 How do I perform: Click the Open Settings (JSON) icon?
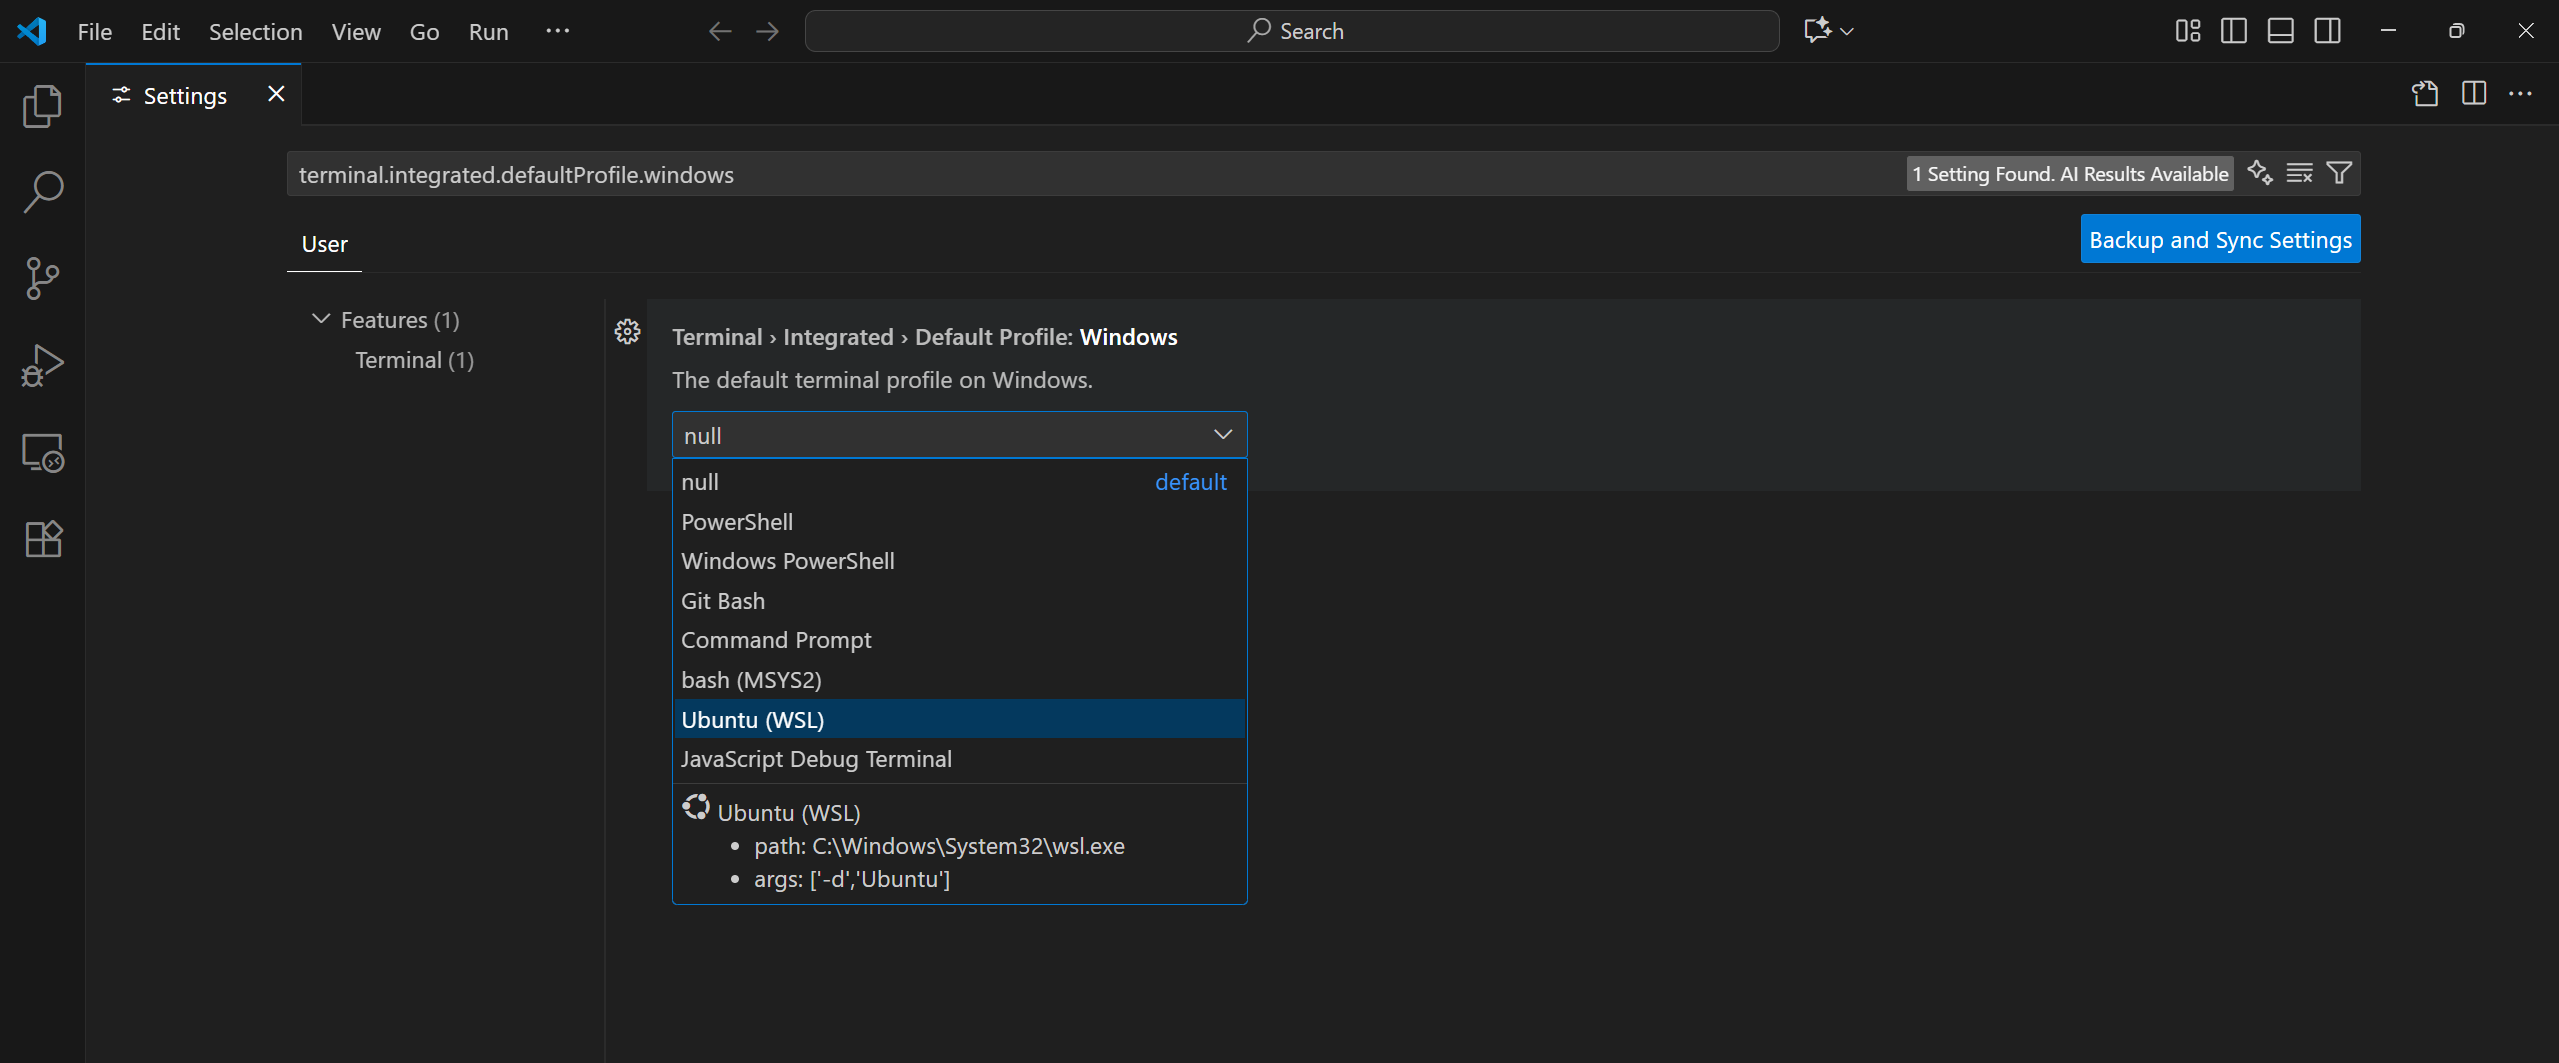pyautogui.click(x=2424, y=94)
